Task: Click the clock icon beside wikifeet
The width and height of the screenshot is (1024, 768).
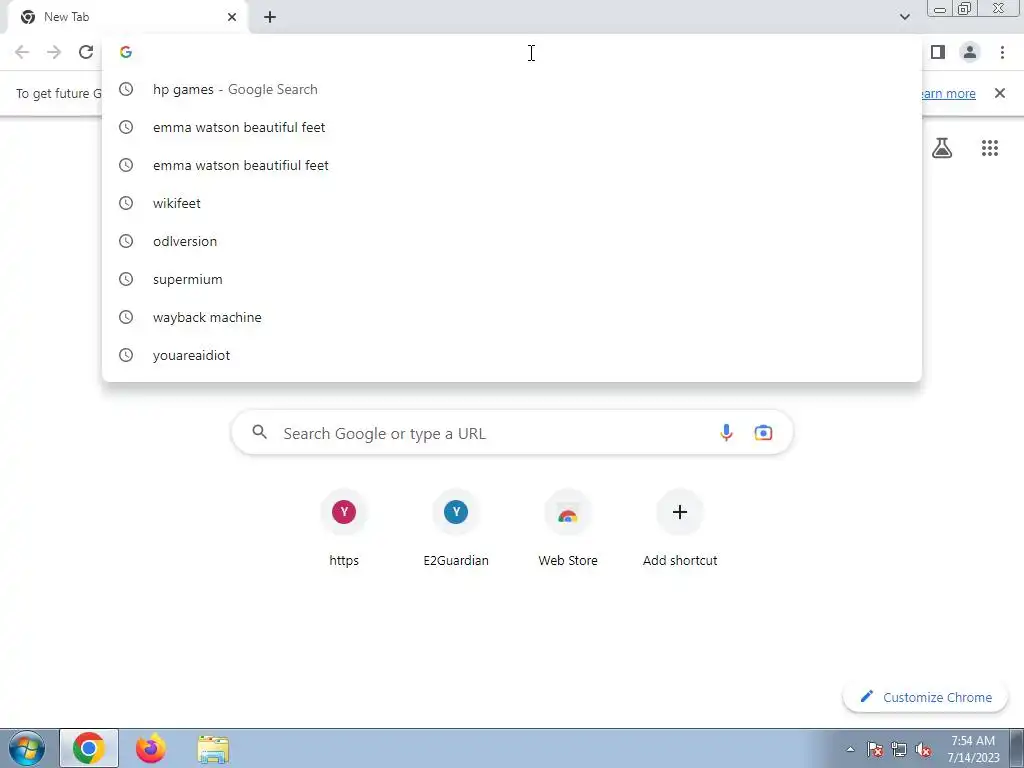Action: (126, 203)
